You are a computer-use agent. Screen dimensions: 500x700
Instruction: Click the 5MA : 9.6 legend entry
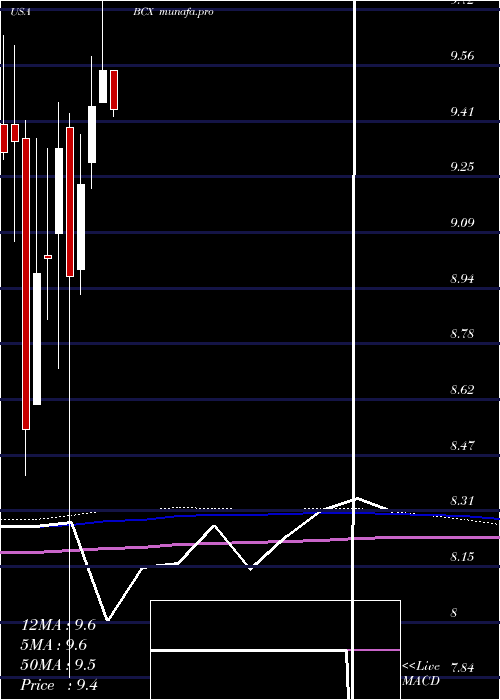(x=54, y=645)
